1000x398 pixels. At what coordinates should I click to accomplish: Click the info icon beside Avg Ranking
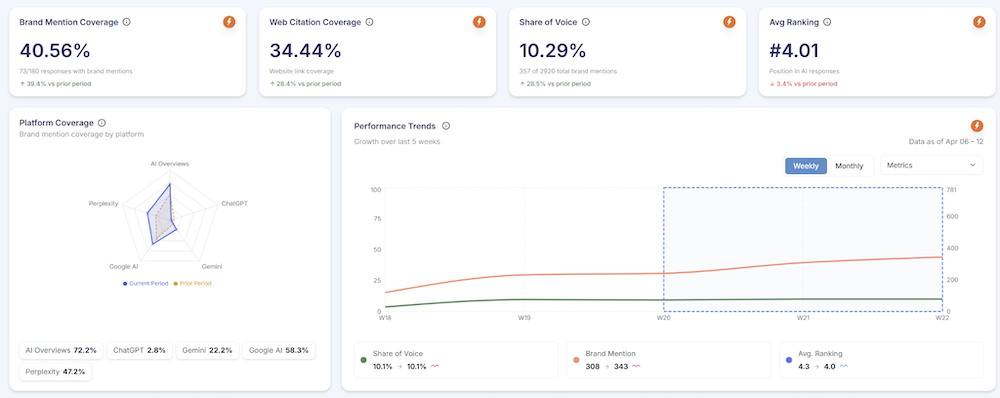[x=827, y=22]
